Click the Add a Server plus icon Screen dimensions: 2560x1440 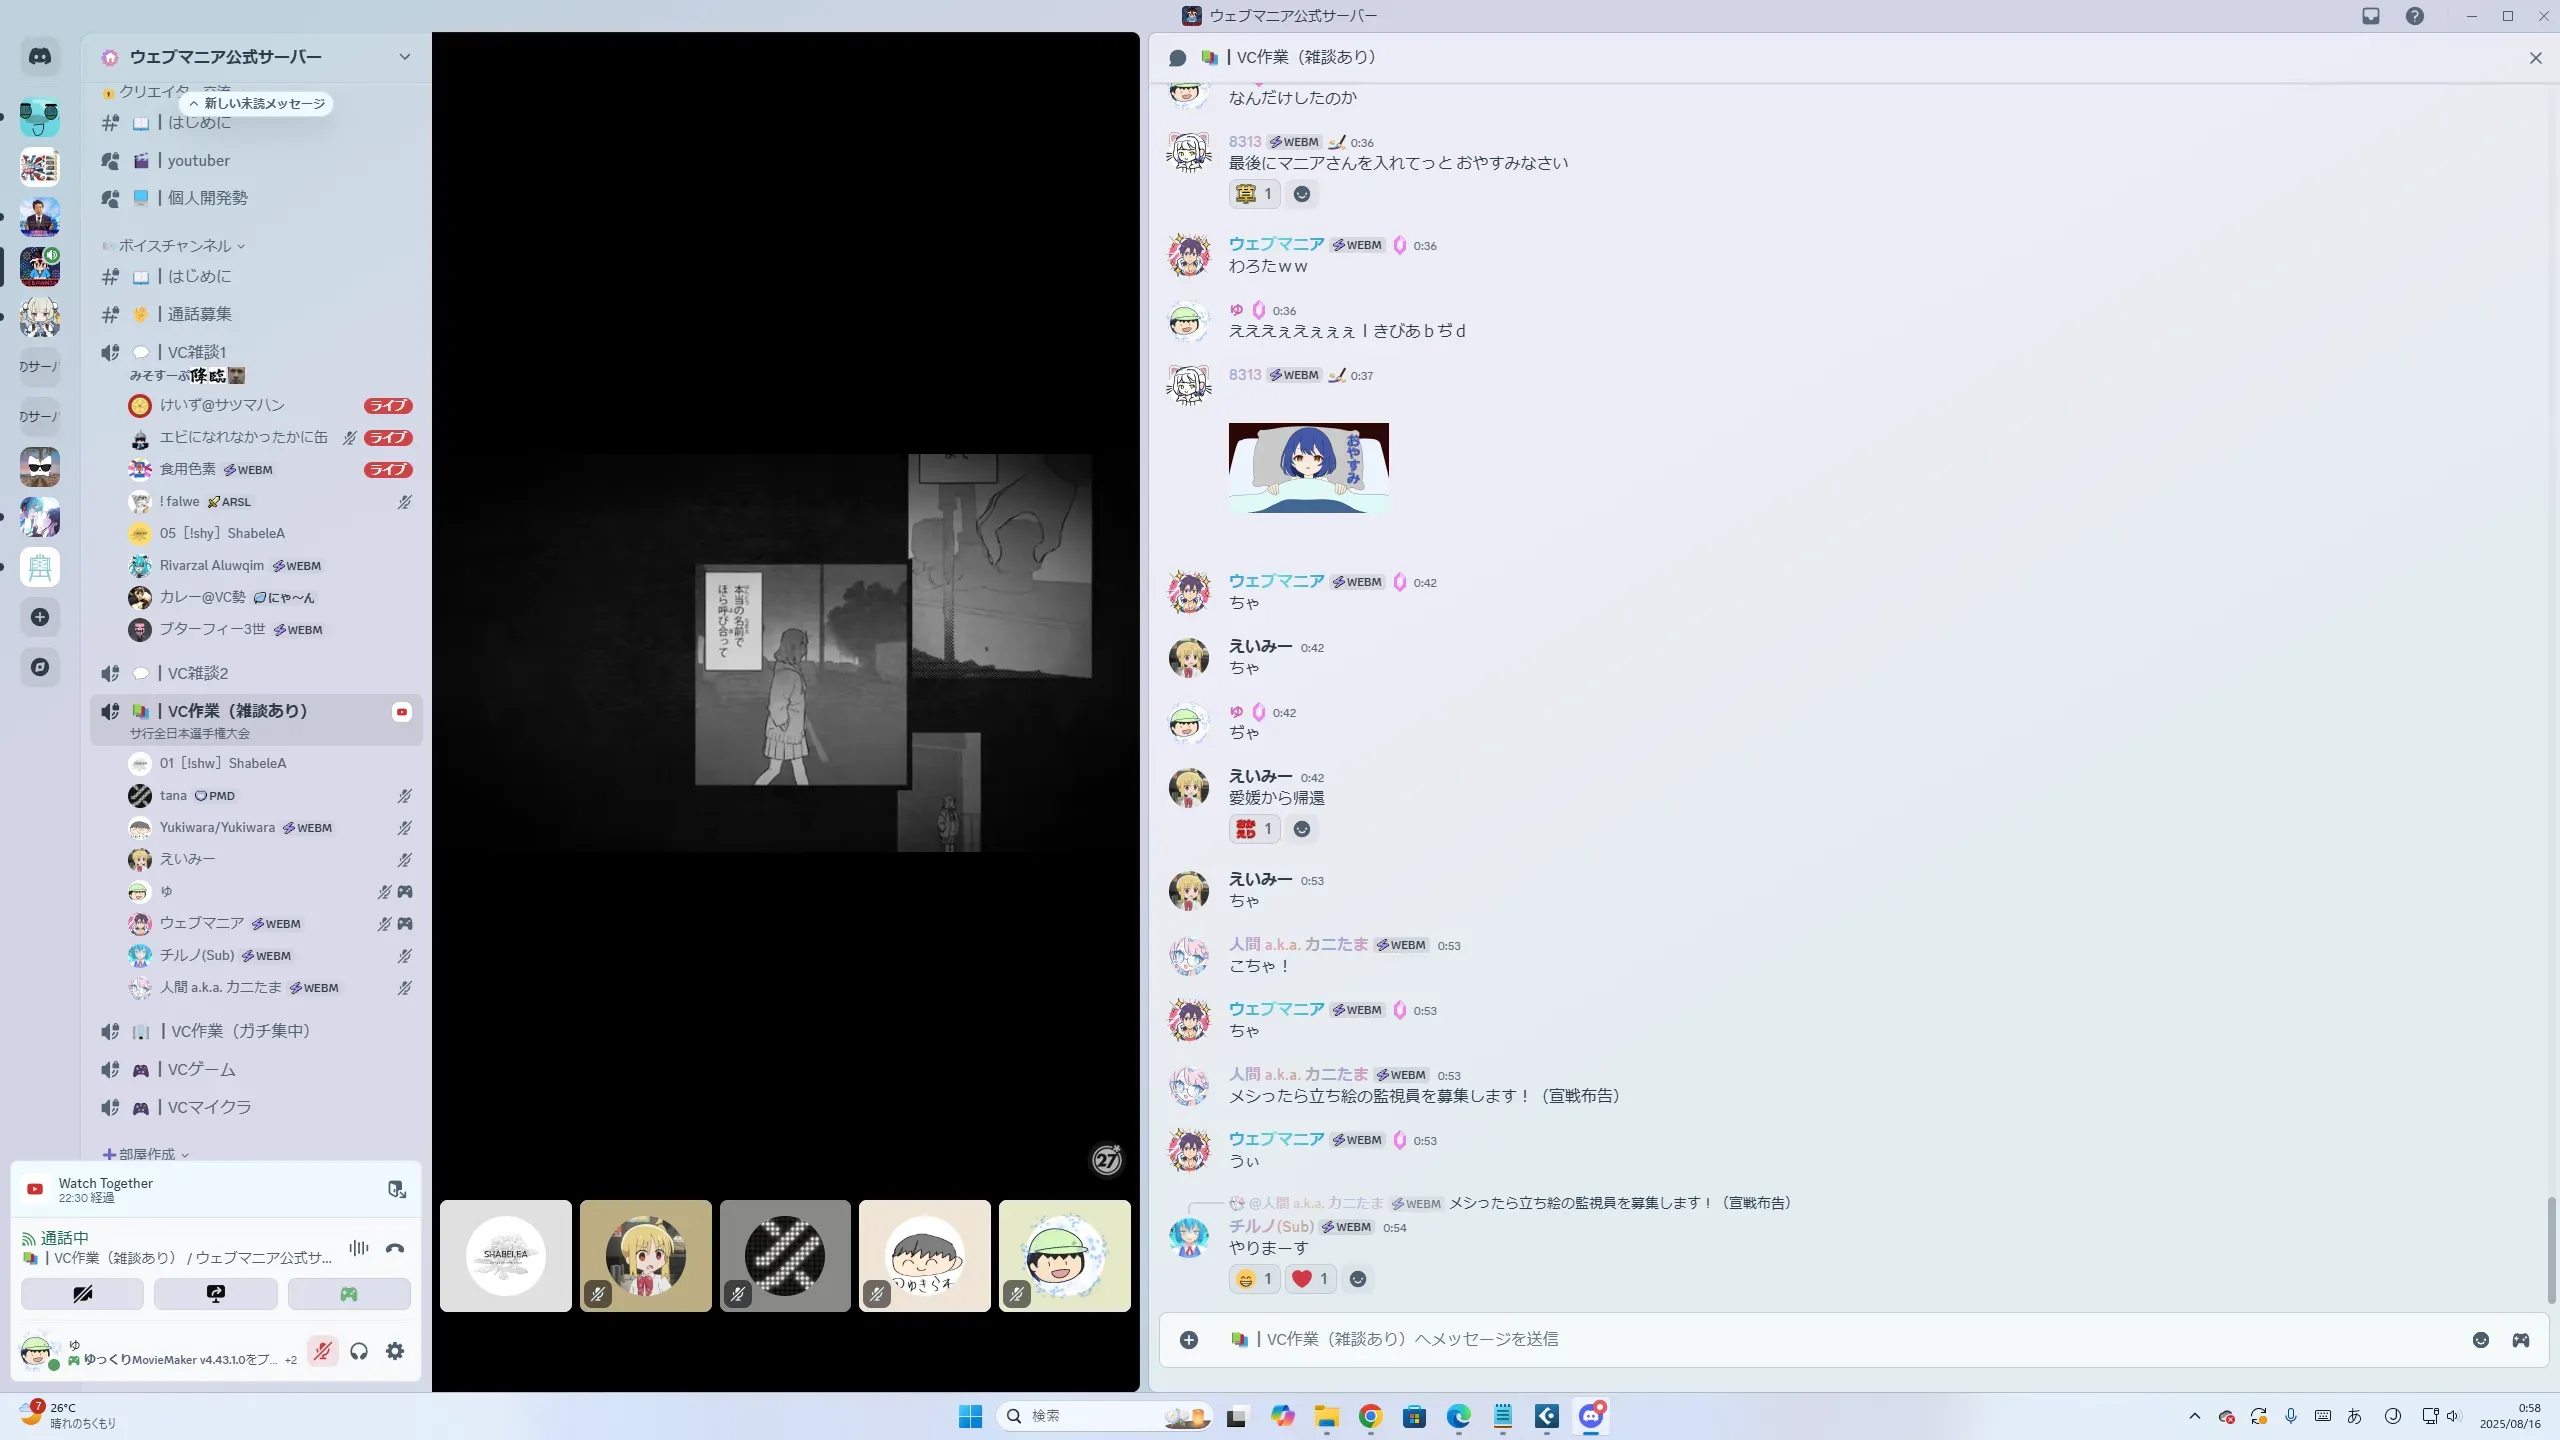pyautogui.click(x=40, y=617)
